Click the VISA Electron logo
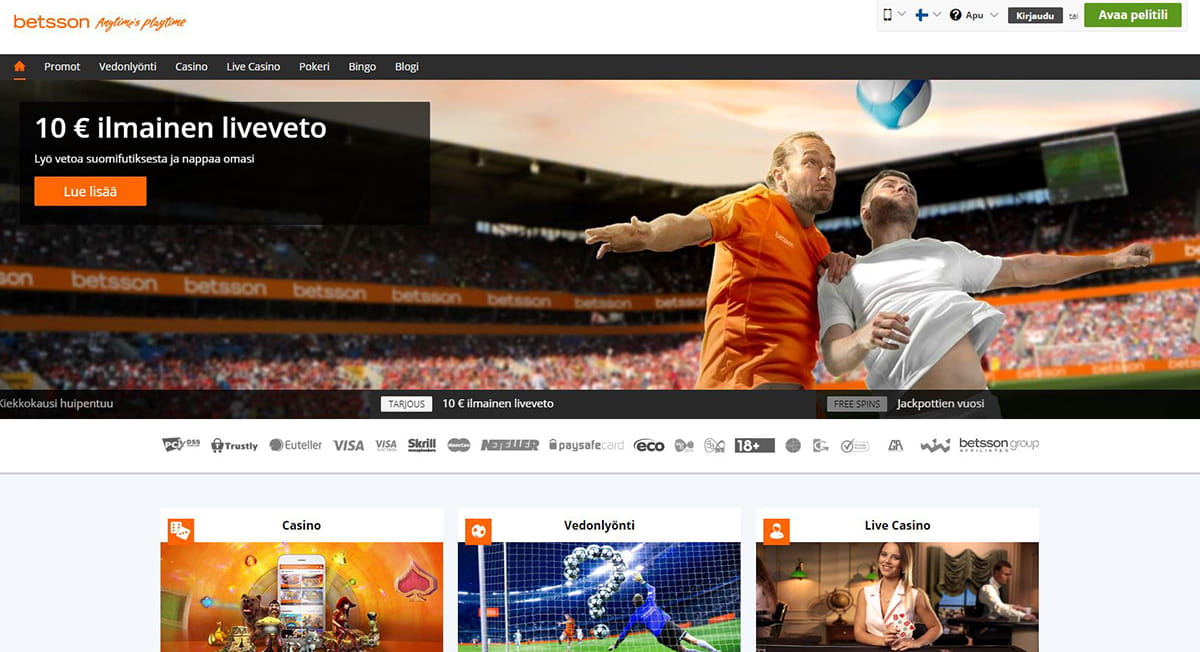Image resolution: width=1200 pixels, height=652 pixels. (386, 445)
